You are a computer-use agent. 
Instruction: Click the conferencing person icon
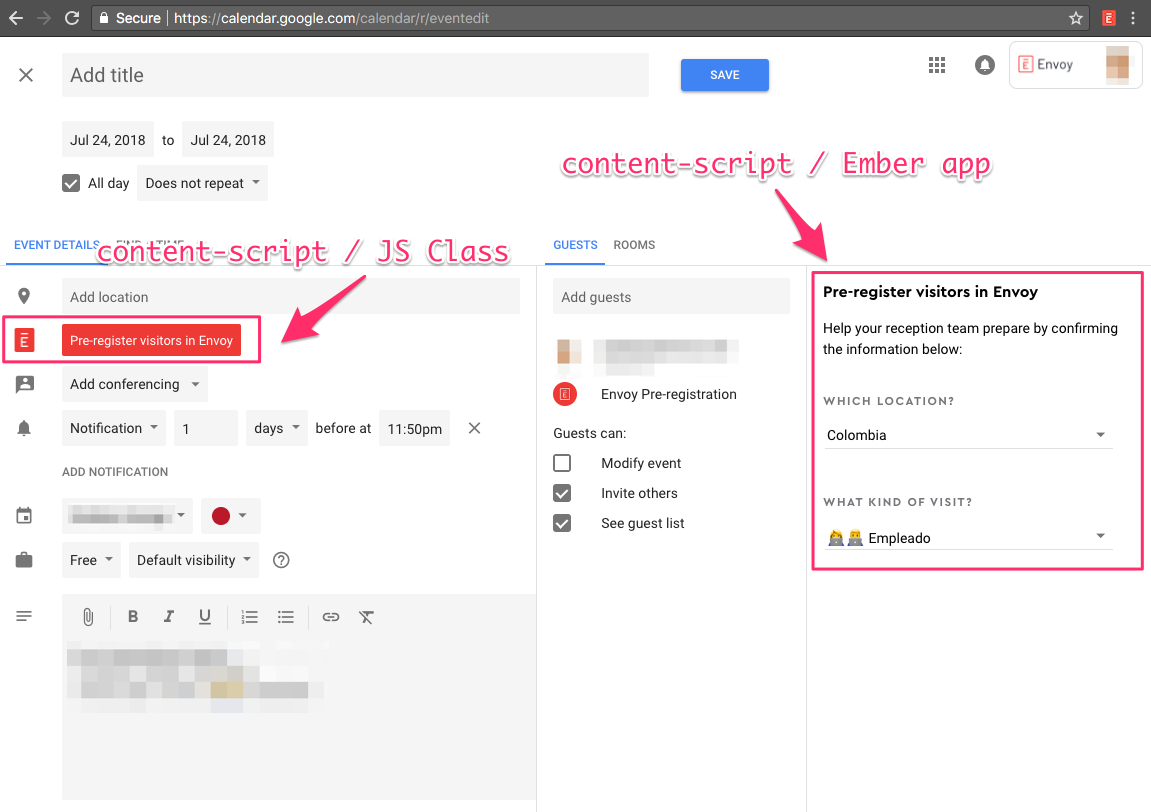(x=25, y=384)
